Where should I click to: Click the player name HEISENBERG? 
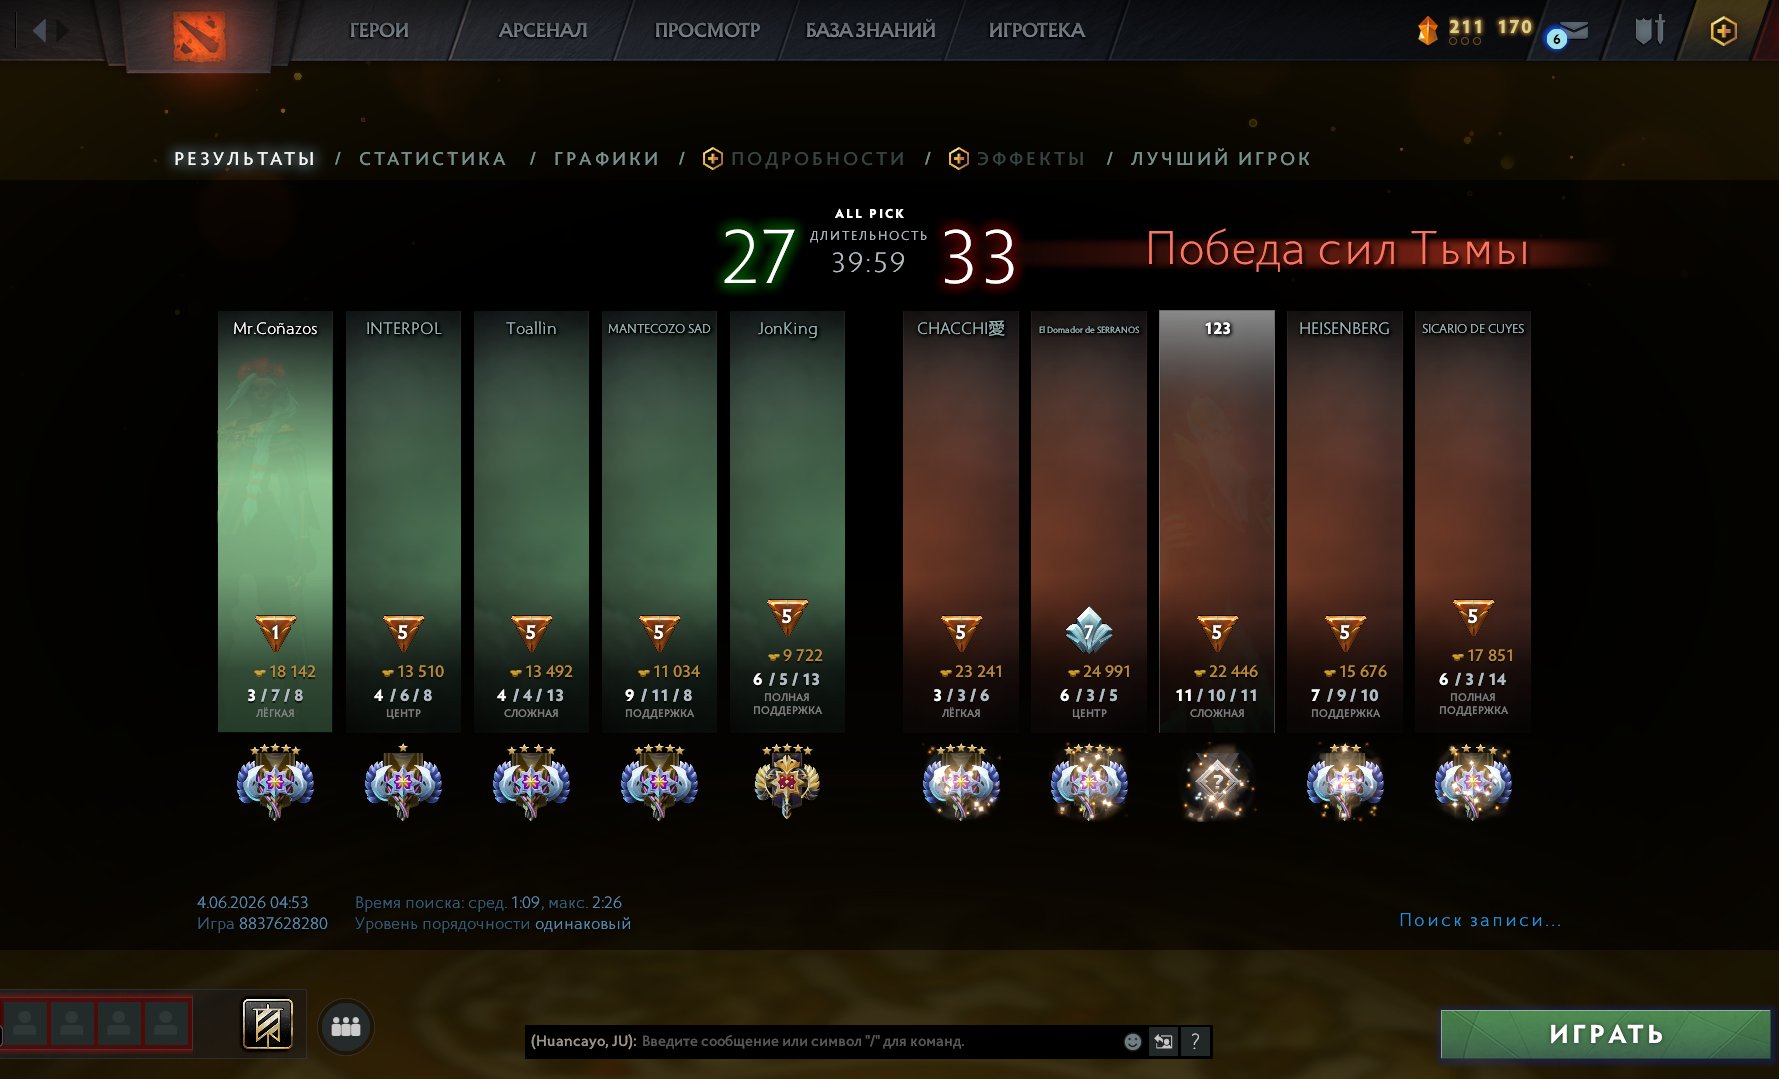[x=1344, y=328]
